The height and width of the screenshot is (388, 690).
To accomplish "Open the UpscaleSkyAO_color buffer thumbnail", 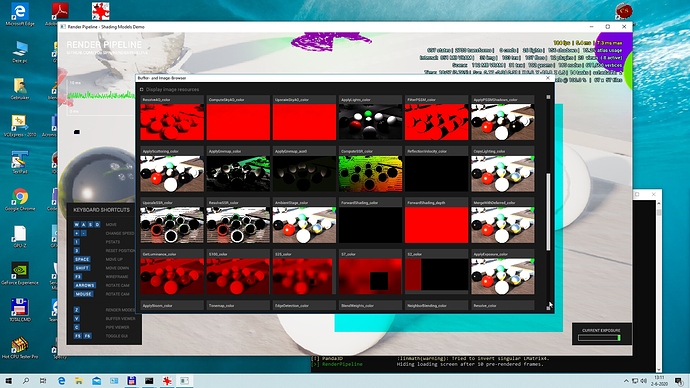I will 304,122.
